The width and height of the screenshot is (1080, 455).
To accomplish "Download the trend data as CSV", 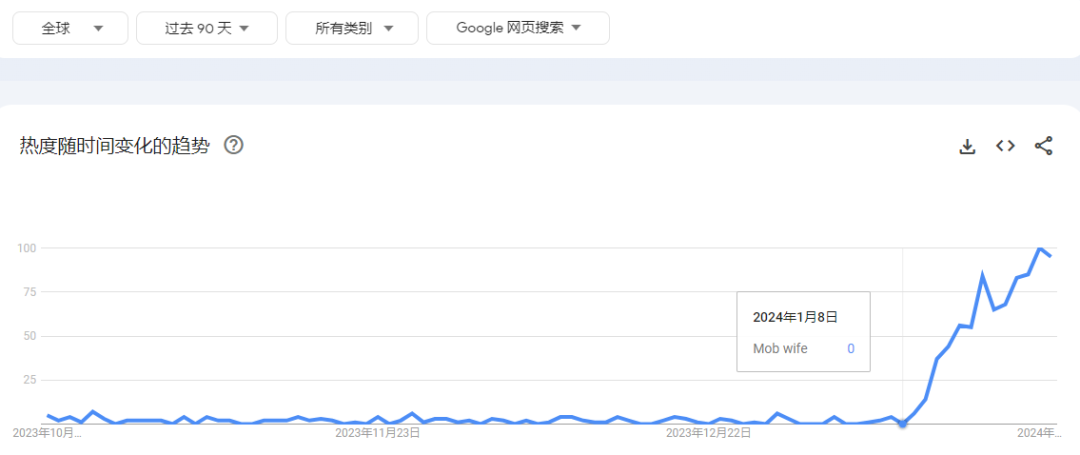I will pyautogui.click(x=967, y=146).
